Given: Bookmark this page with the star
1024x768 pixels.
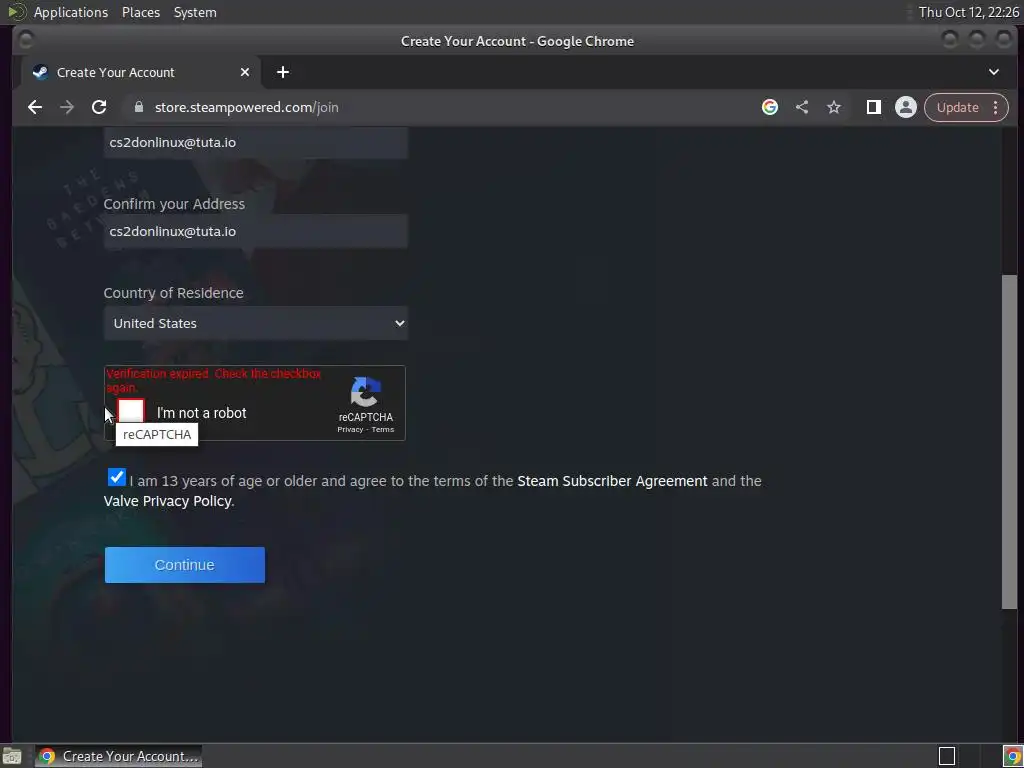Looking at the screenshot, I should [x=834, y=107].
